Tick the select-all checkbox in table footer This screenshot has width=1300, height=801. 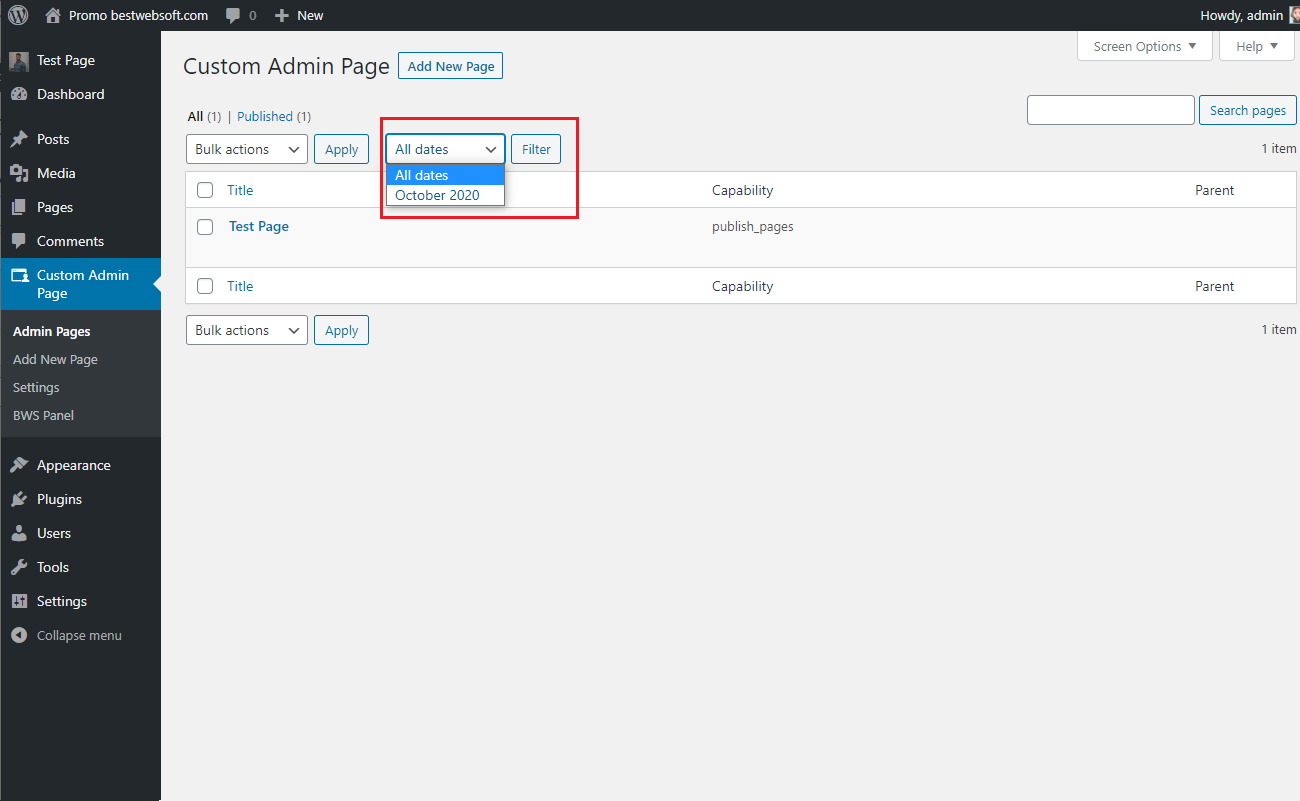205,286
